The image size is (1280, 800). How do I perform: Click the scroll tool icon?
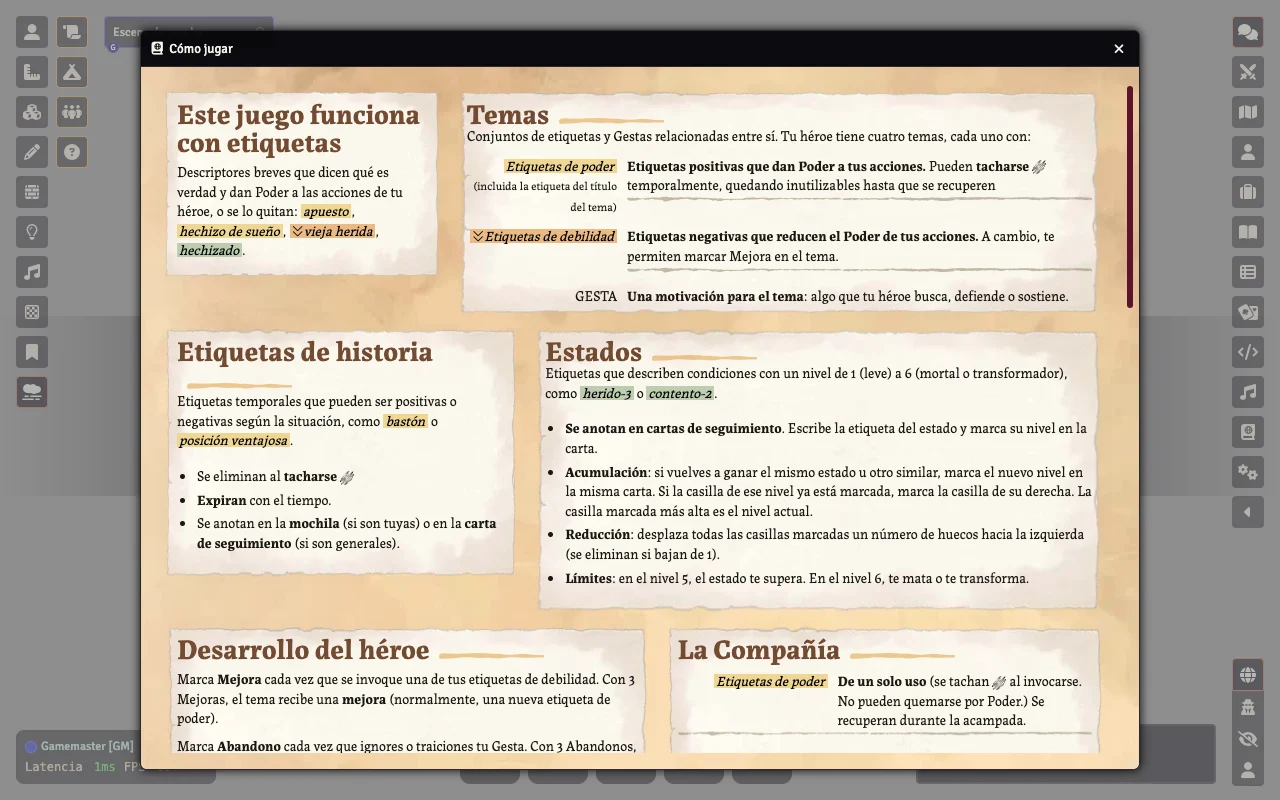(72, 32)
